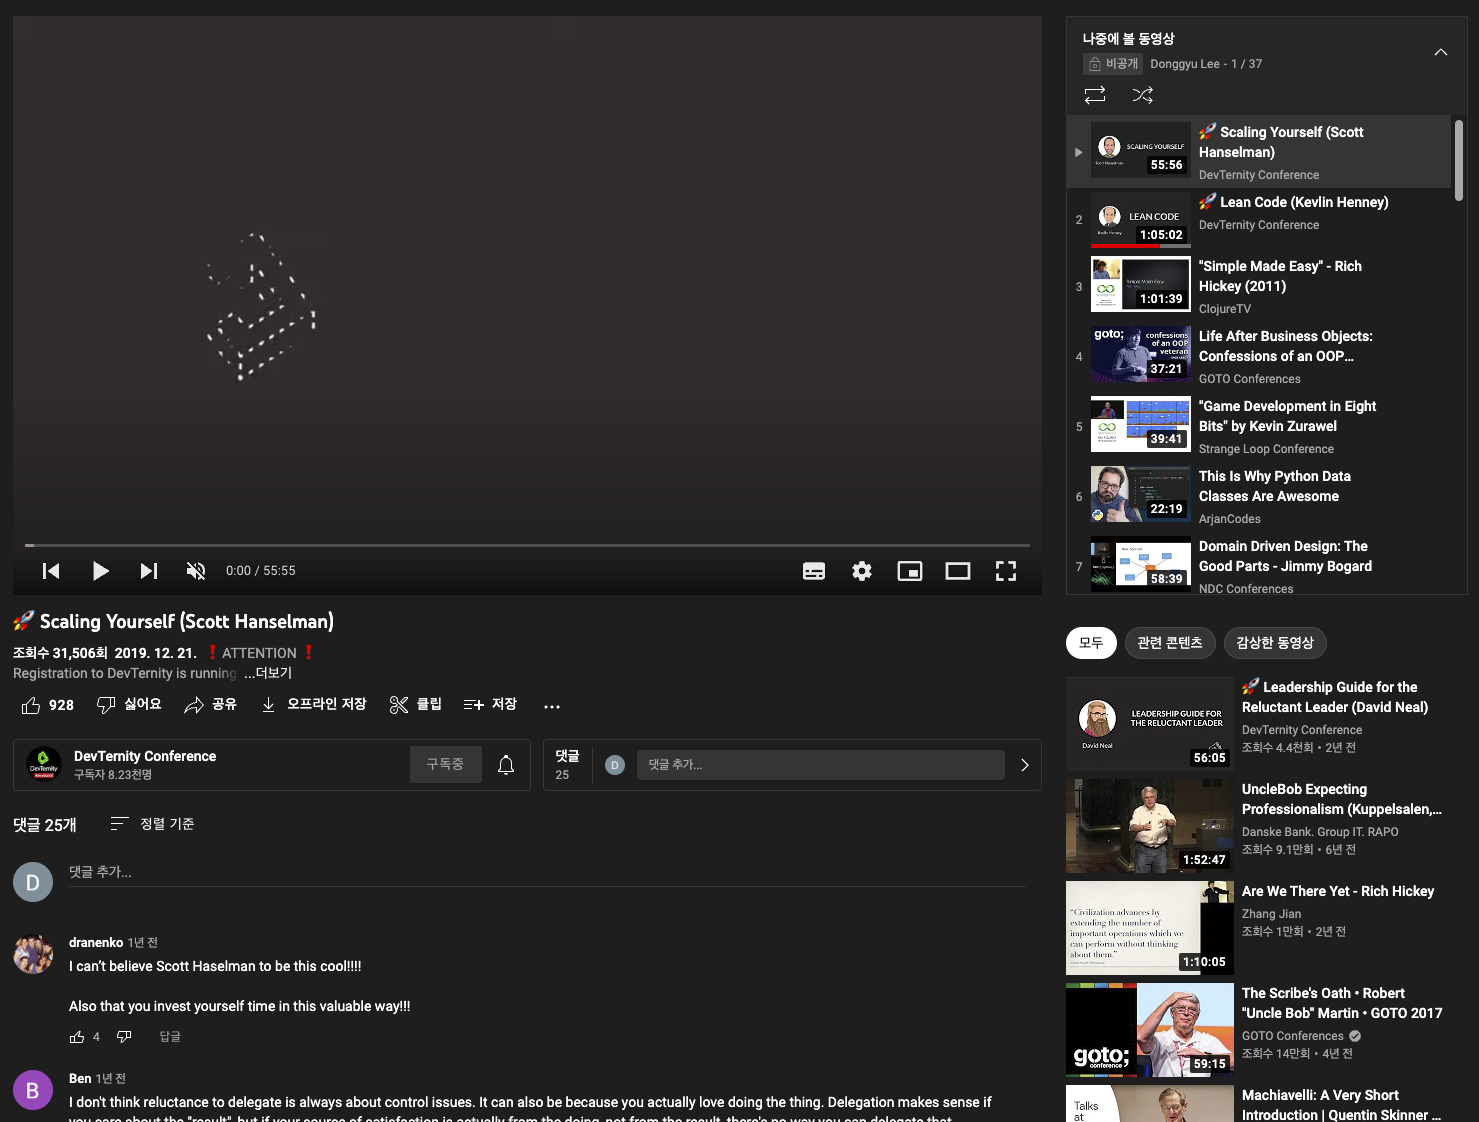Open player settings gear
Image resolution: width=1479 pixels, height=1122 pixels.
pyautogui.click(x=862, y=571)
